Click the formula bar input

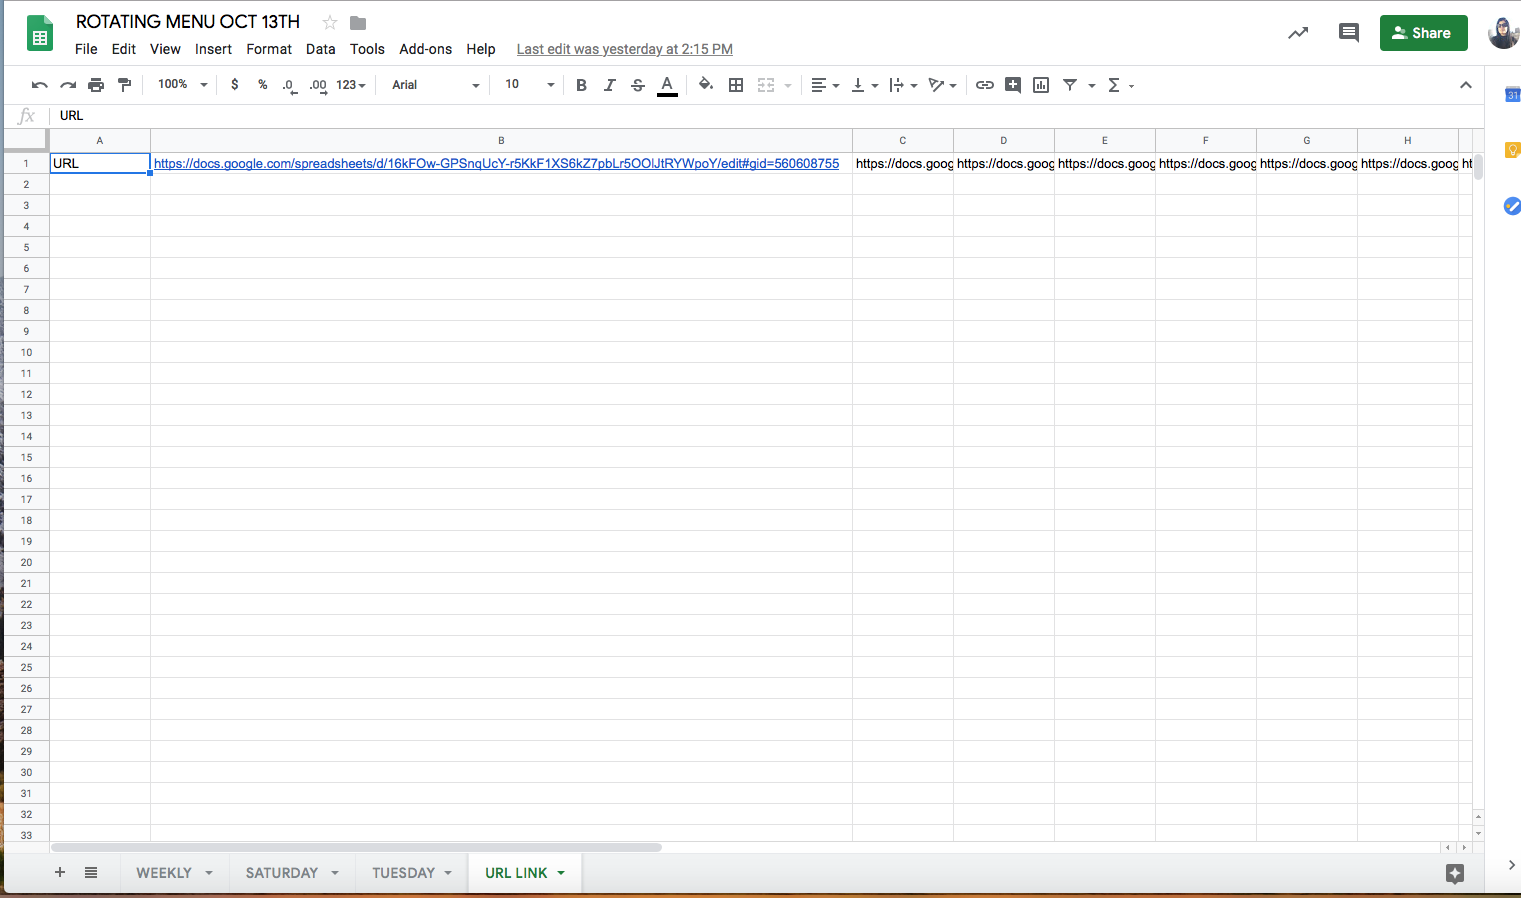[700, 116]
